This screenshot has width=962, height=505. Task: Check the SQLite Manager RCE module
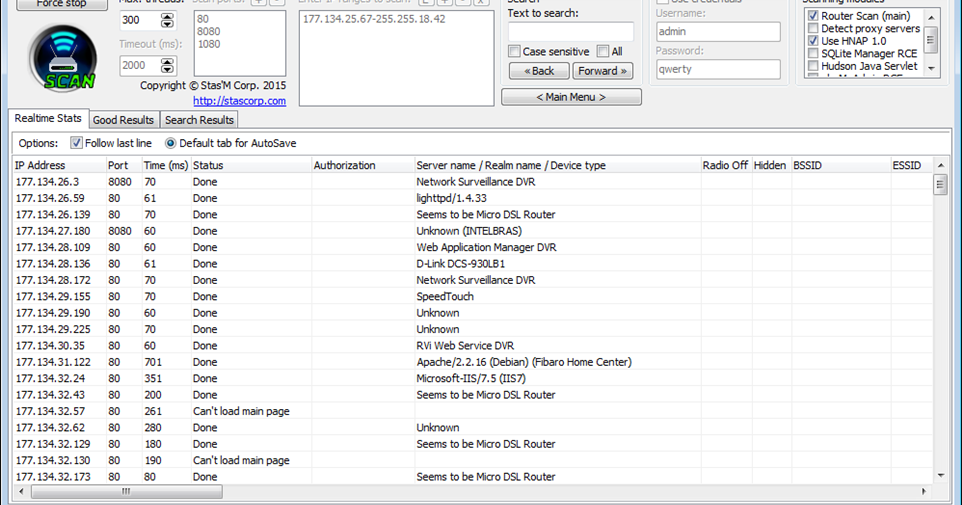[813, 53]
